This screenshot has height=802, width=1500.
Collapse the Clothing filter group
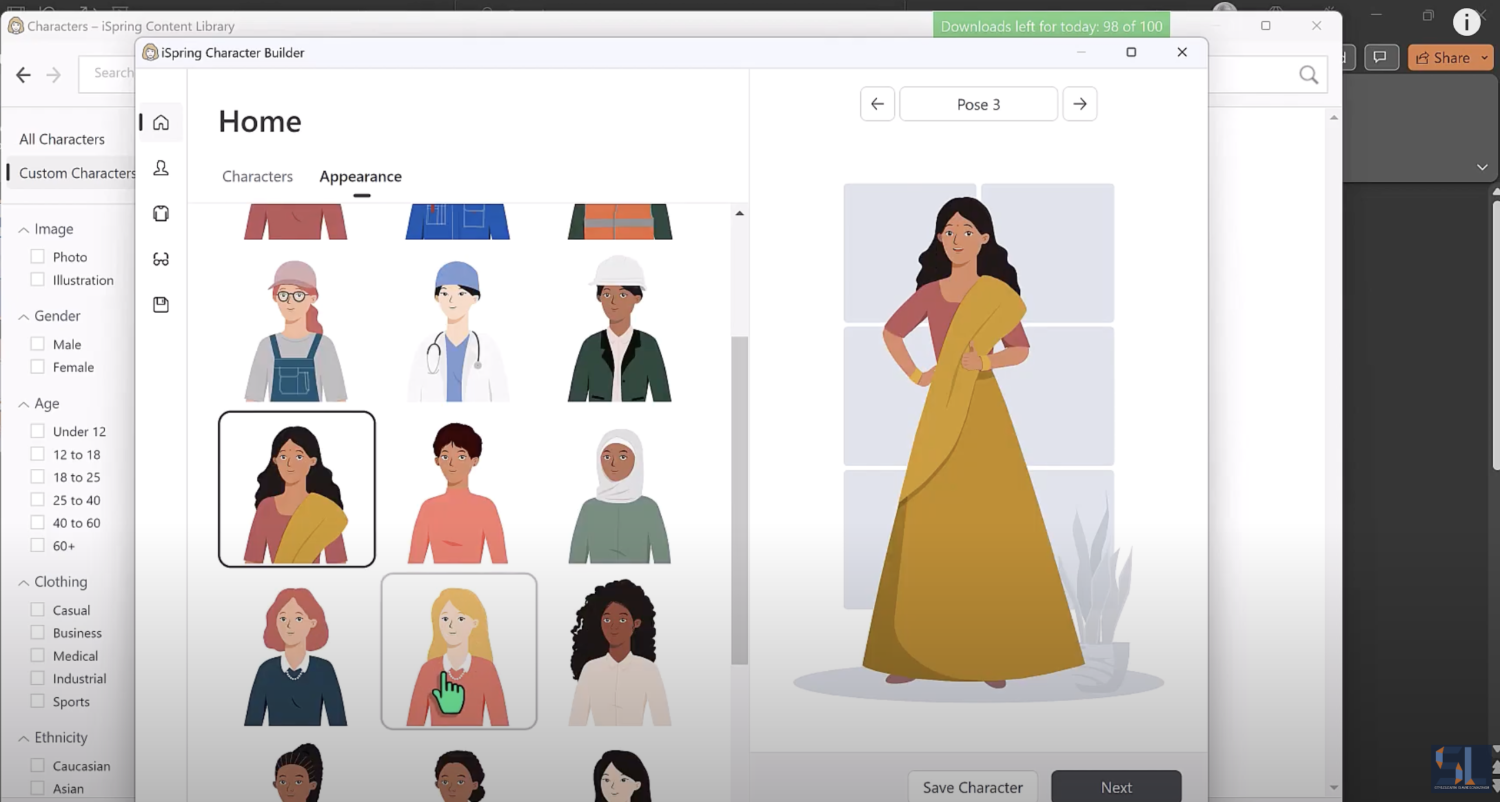coord(23,582)
